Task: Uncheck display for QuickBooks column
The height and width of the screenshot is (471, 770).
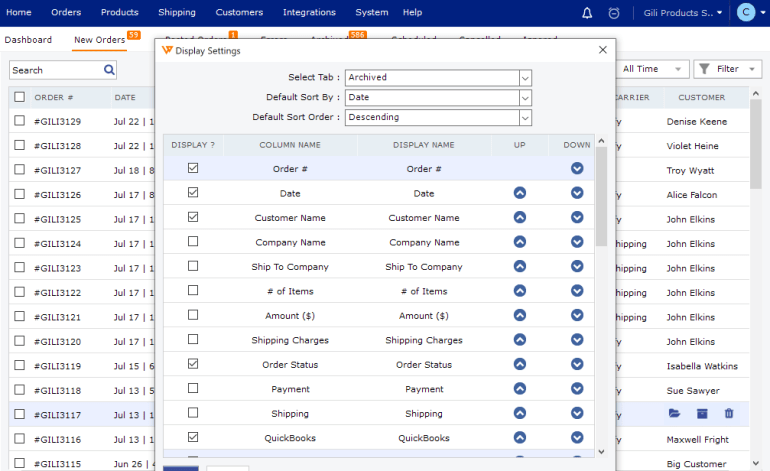Action: click(x=193, y=437)
